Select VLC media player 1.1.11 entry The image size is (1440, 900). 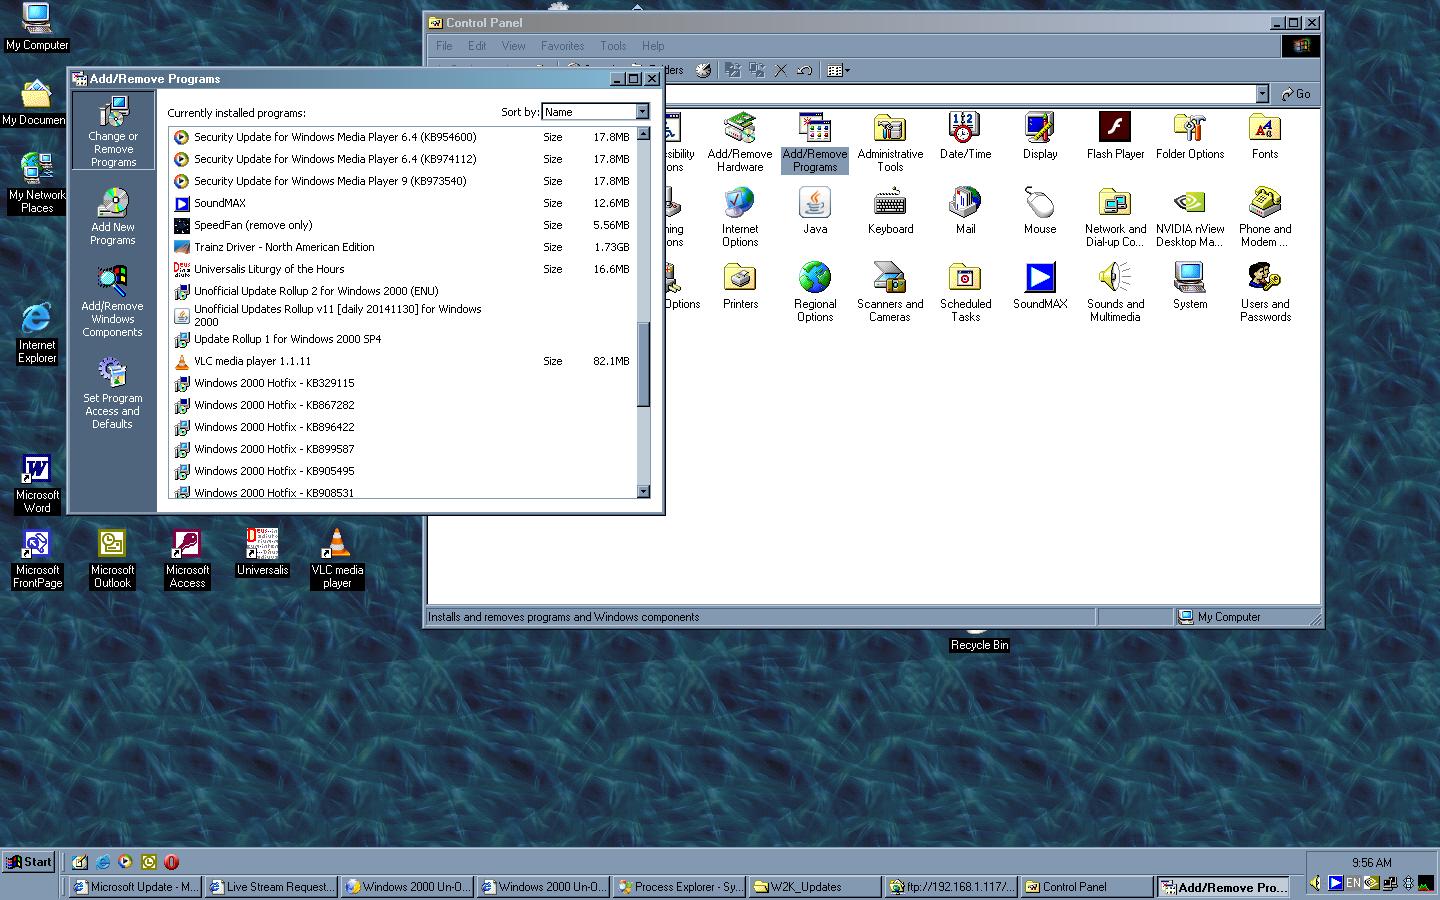click(404, 361)
